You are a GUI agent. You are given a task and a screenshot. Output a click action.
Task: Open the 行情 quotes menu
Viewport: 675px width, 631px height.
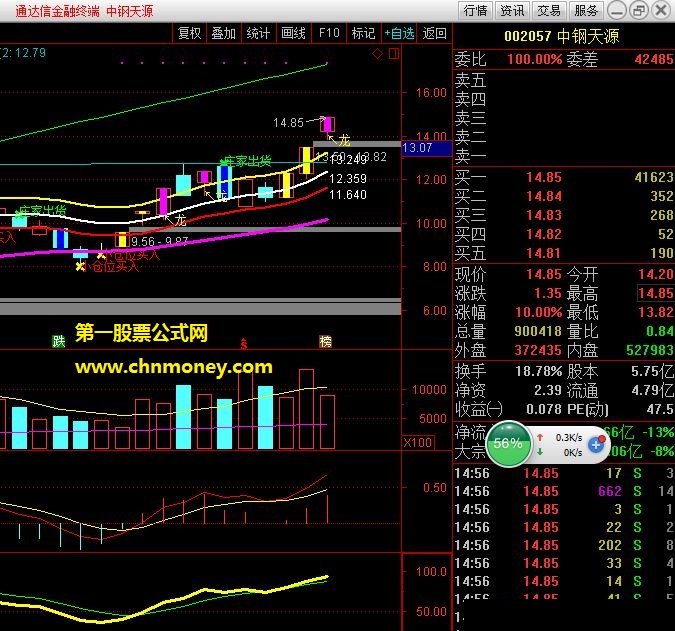pos(475,10)
